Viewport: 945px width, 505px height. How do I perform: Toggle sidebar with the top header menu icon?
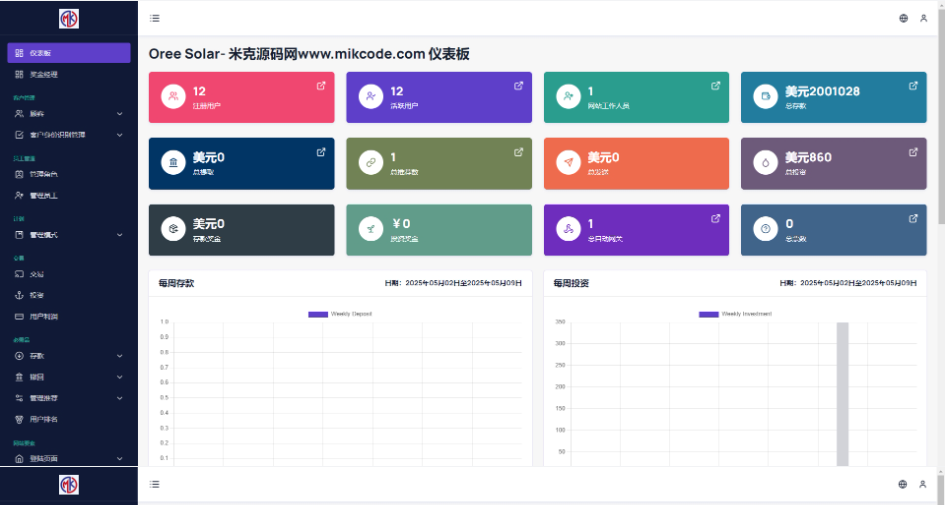click(155, 19)
